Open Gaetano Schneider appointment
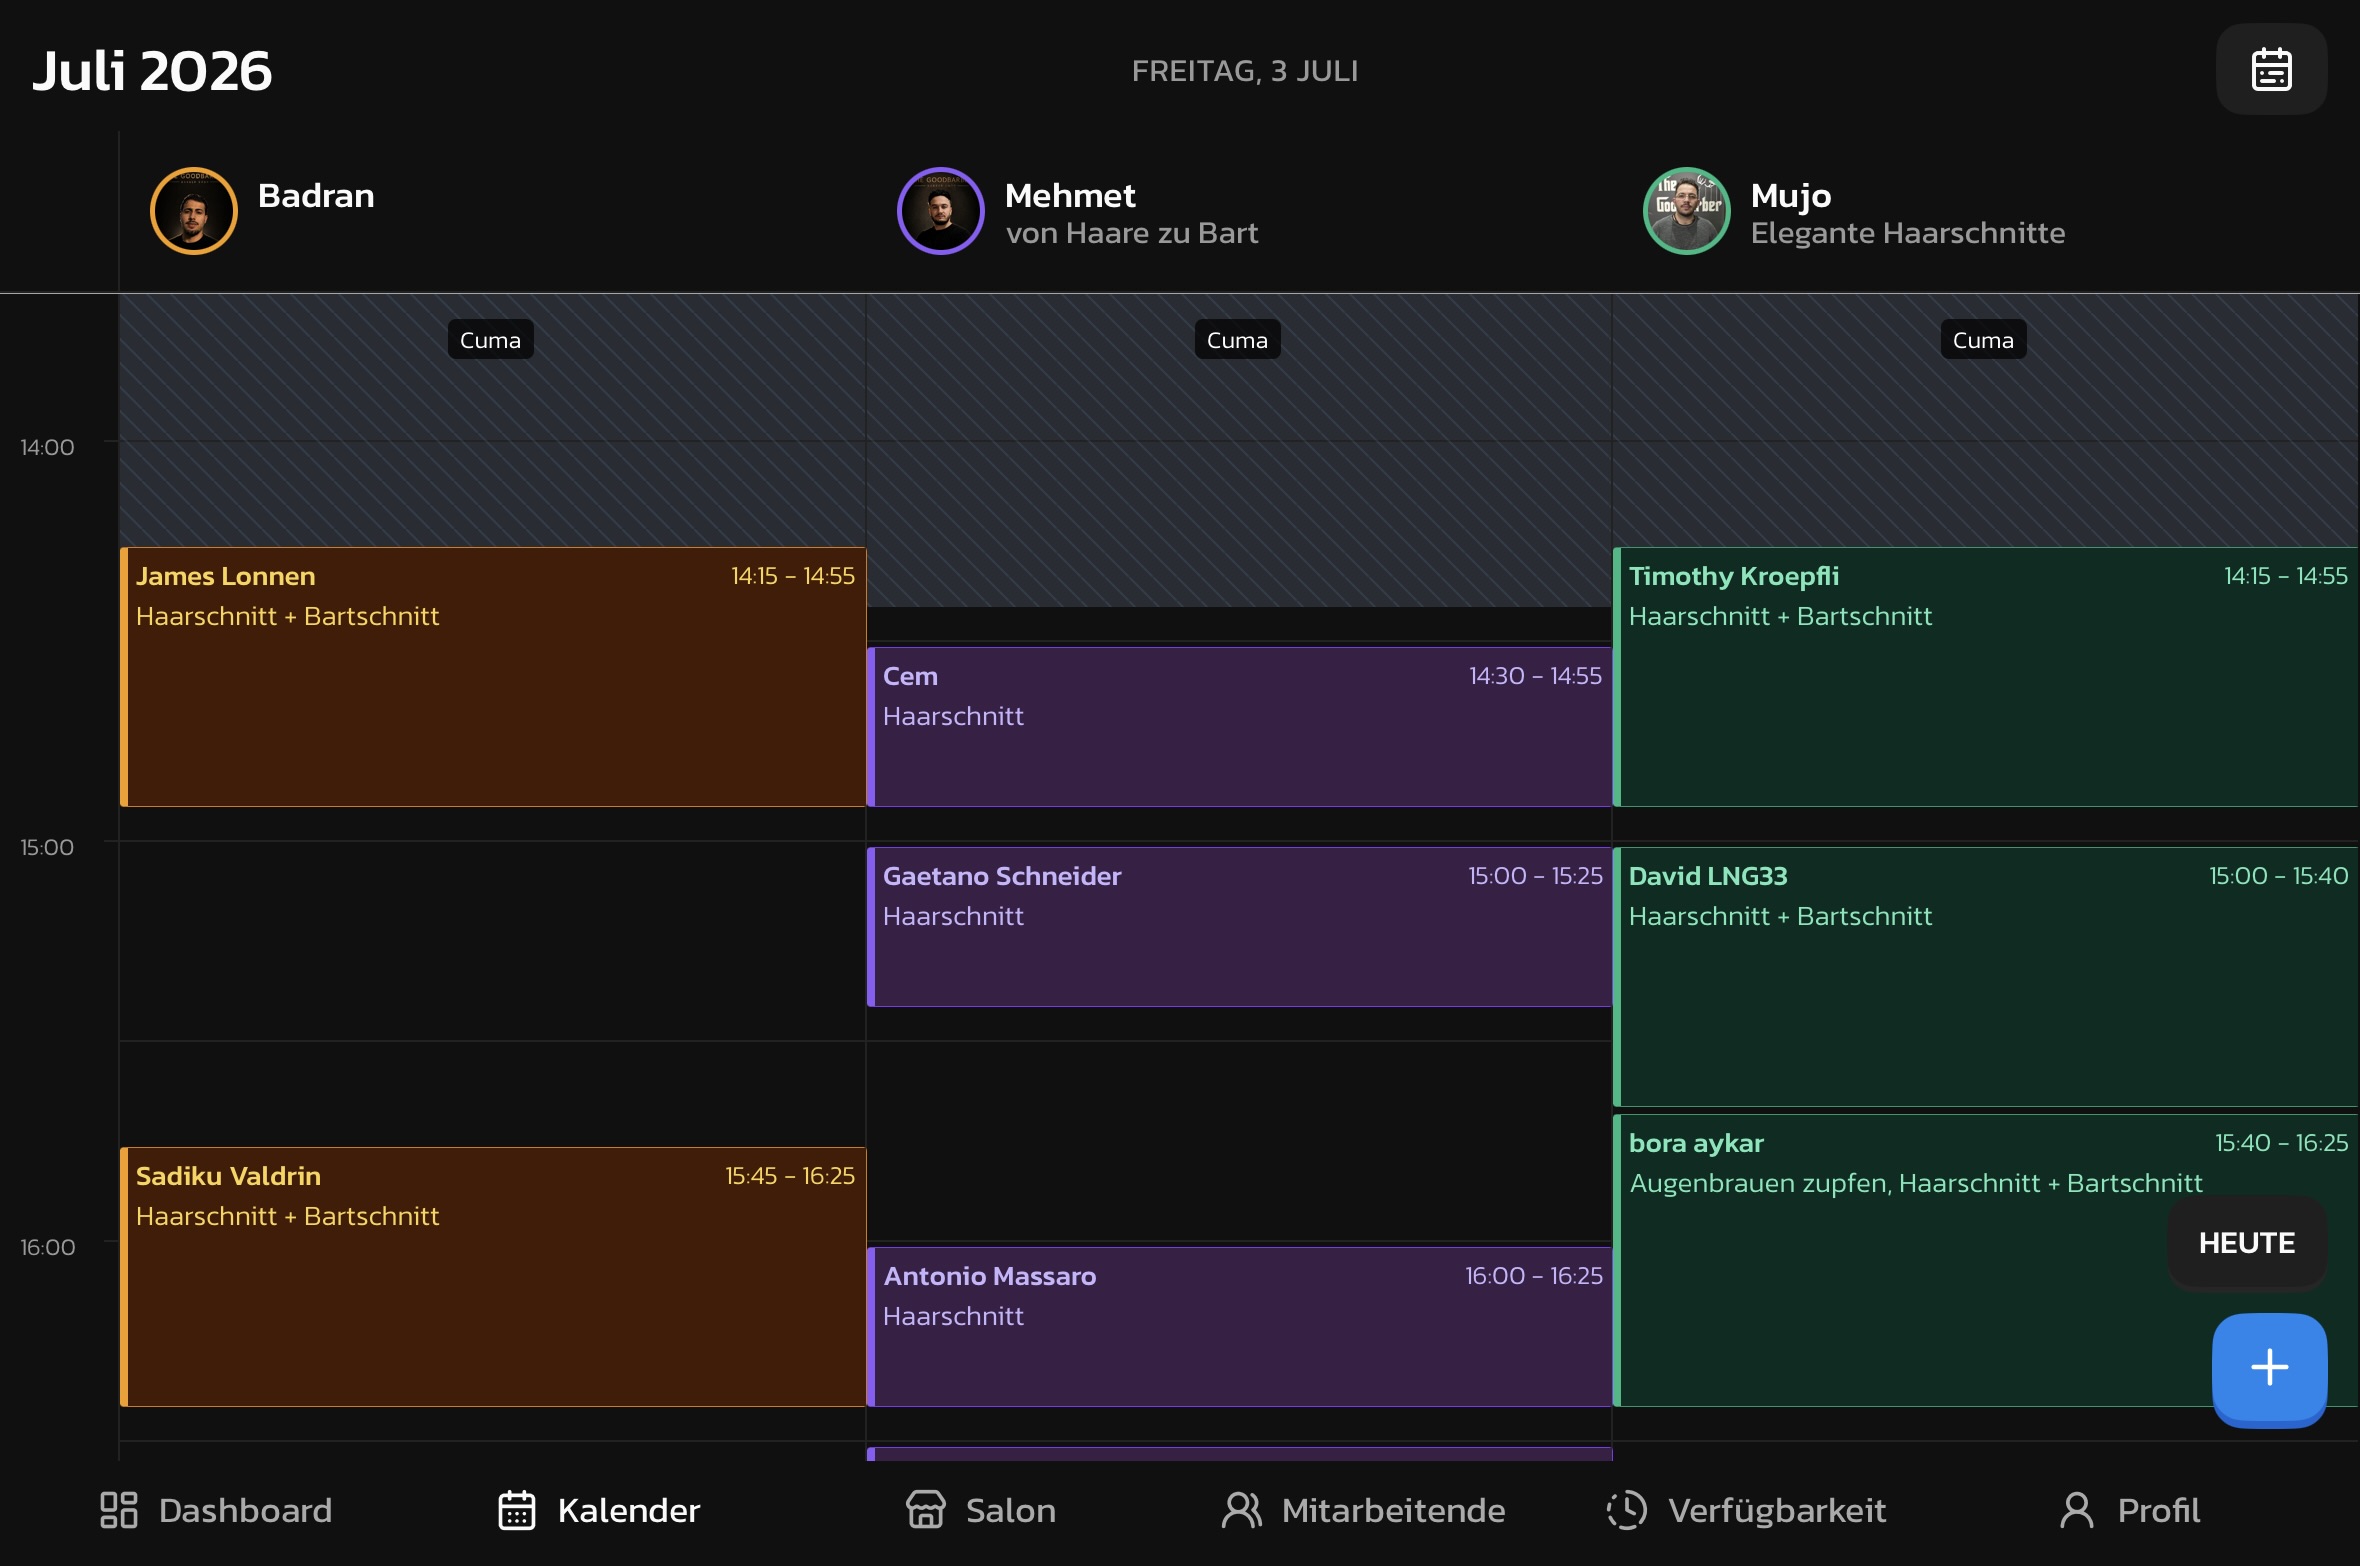 click(1239, 927)
